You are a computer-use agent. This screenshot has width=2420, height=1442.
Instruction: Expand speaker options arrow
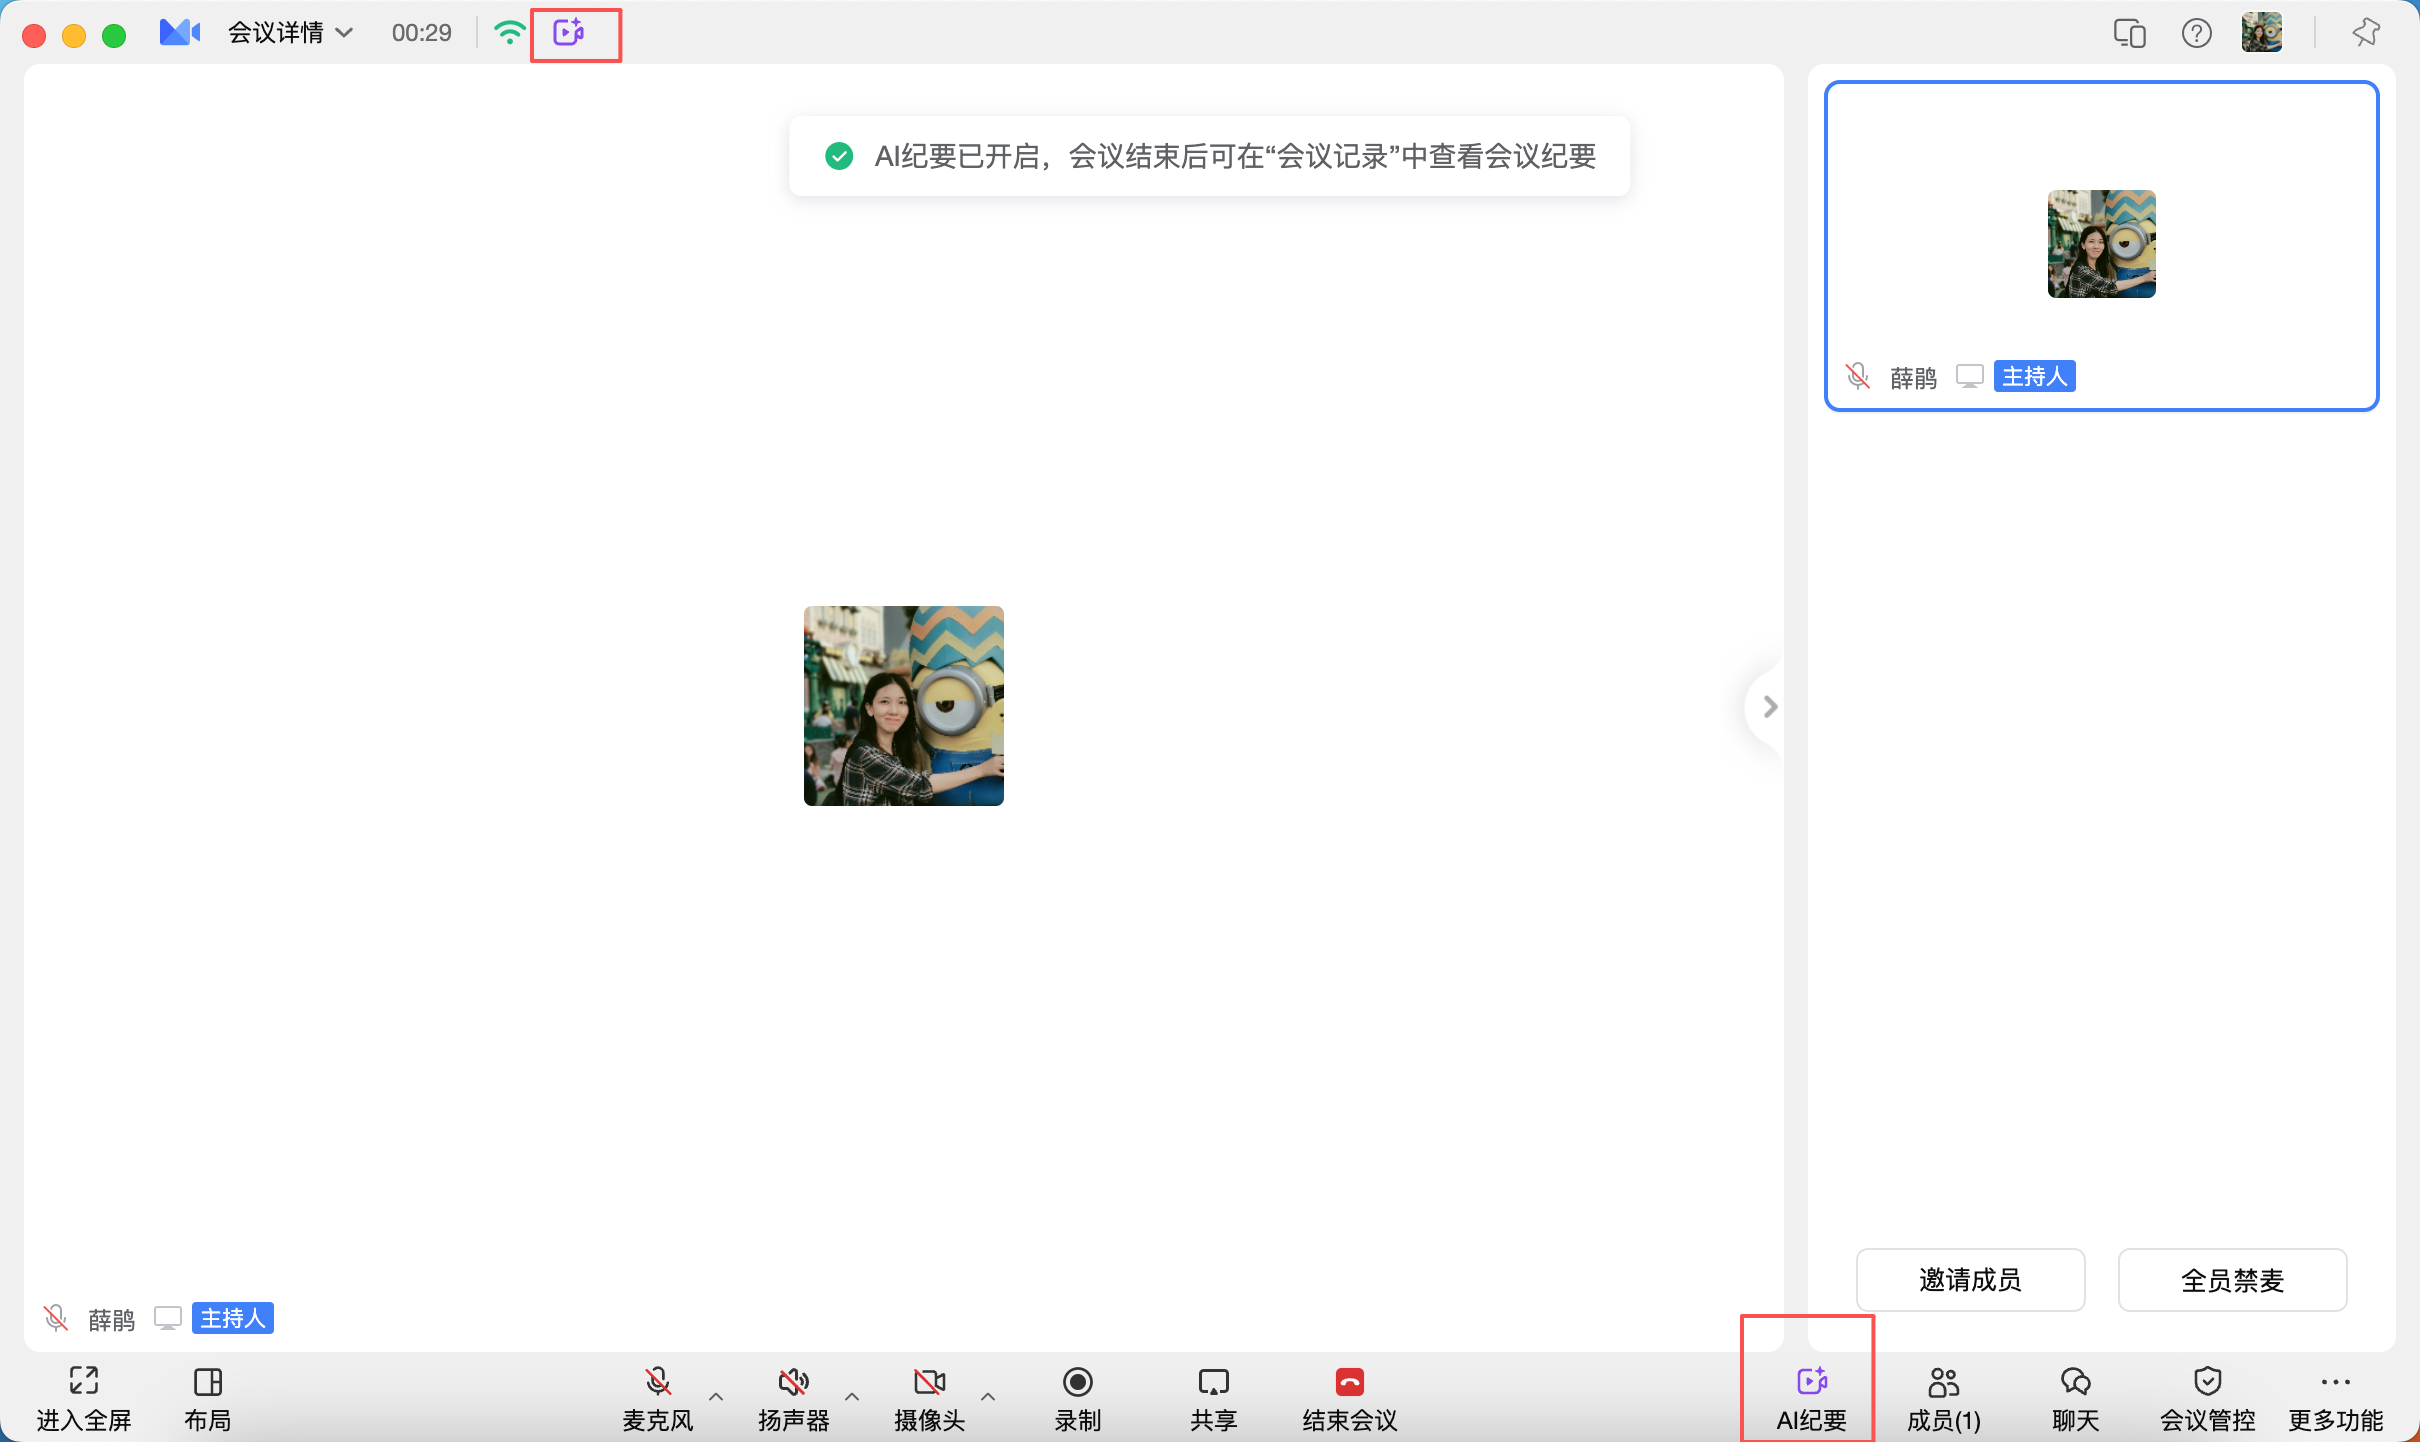click(852, 1396)
